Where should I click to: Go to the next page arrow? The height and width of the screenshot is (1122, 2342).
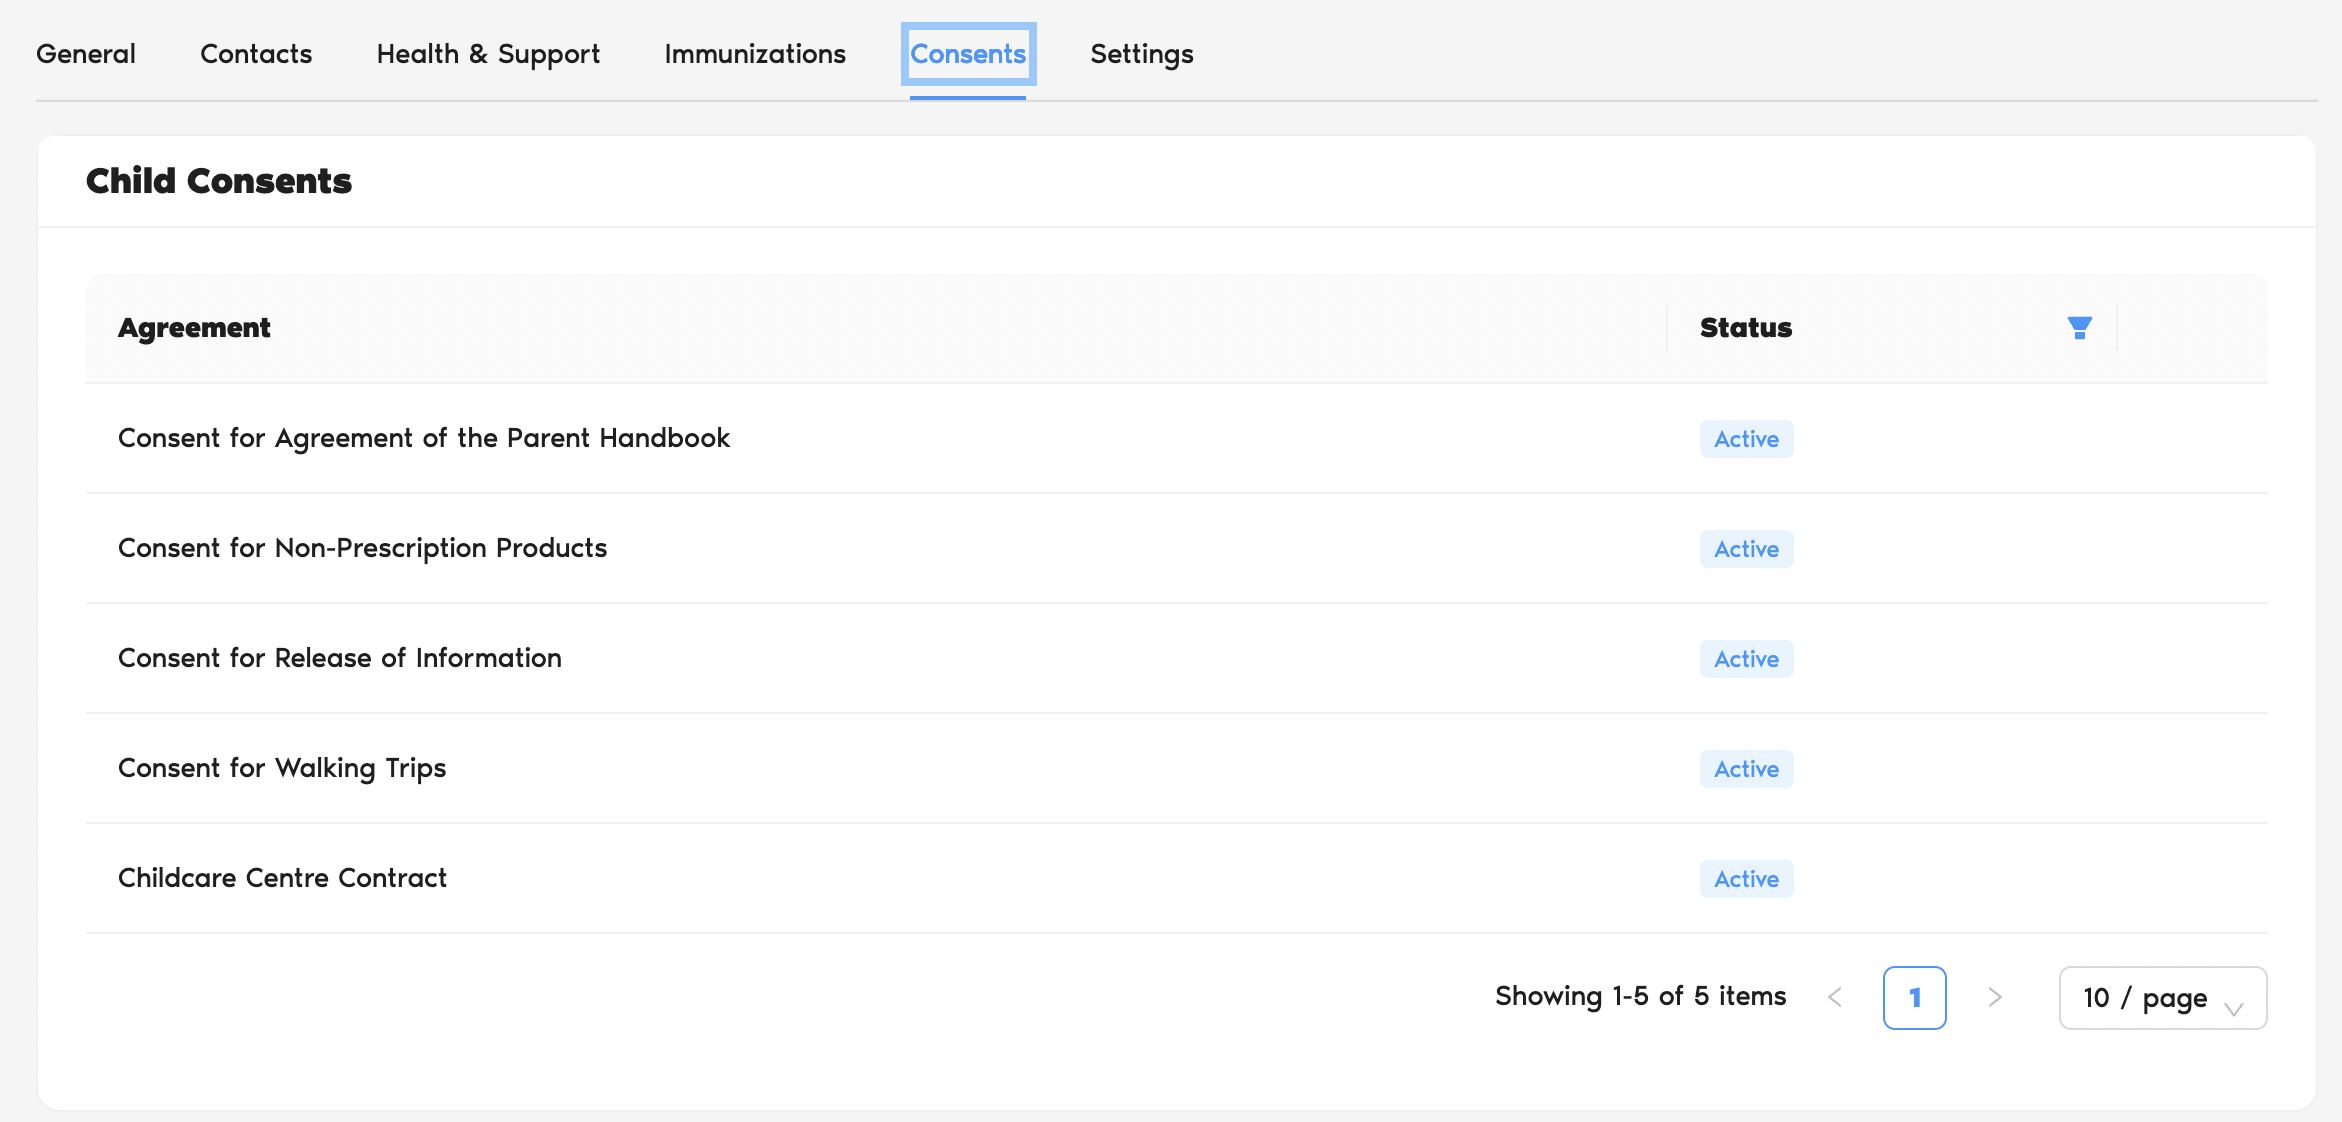(1994, 997)
